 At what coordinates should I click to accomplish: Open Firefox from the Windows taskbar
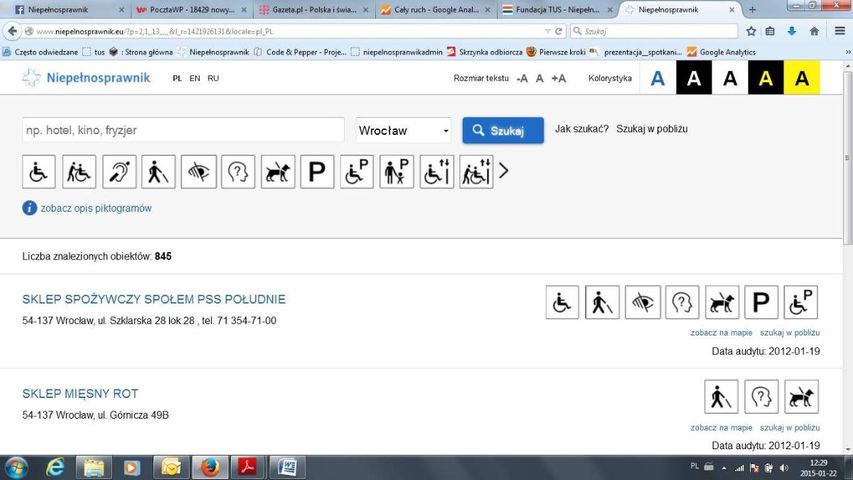(209, 466)
